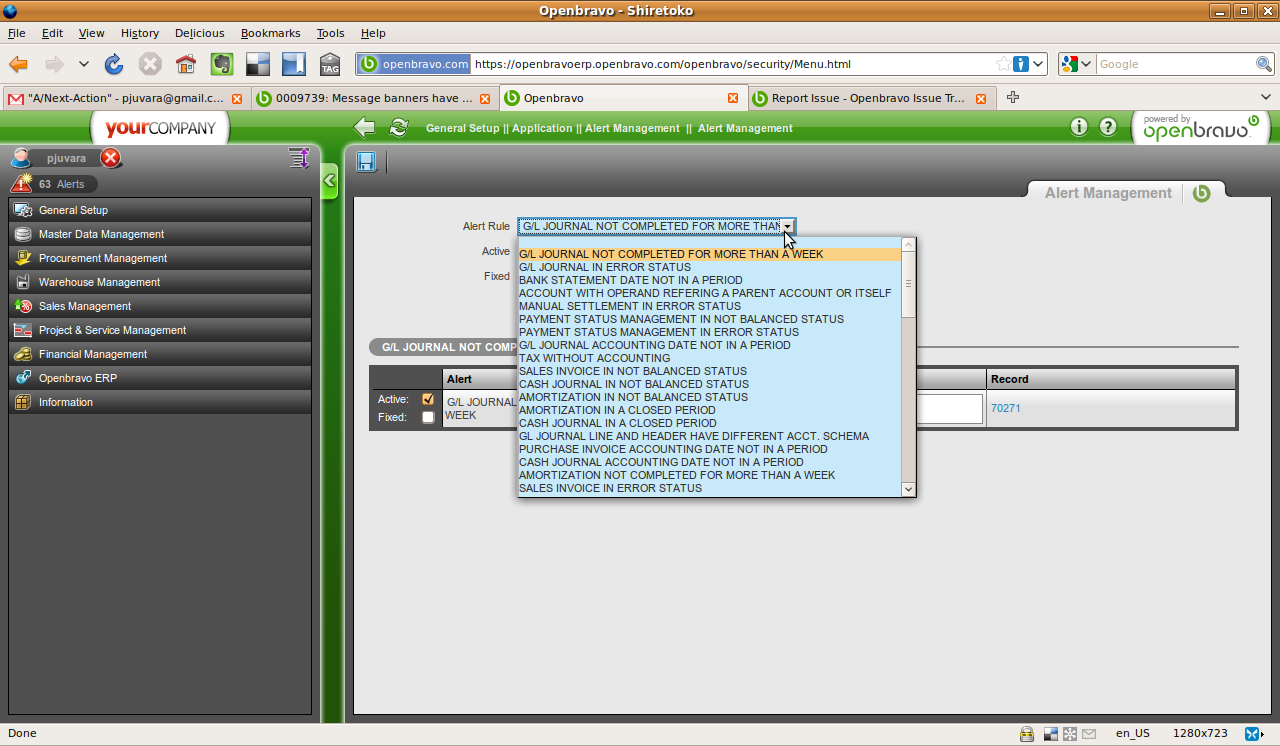Click the Google search input field
The image size is (1280, 746).
tap(1175, 64)
